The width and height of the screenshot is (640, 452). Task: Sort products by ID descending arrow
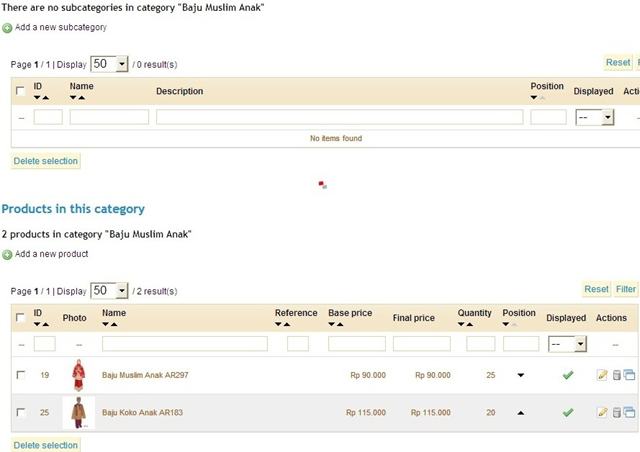pyautogui.click(x=37, y=324)
